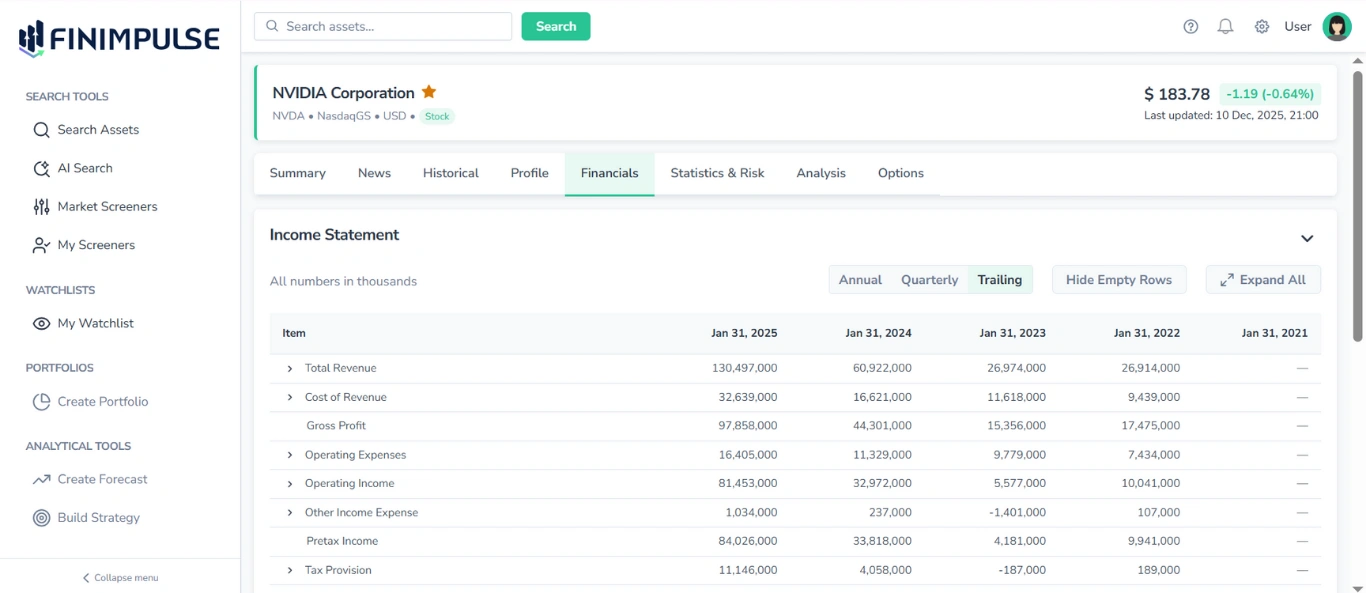Open the Market Screeners tool
1366x593 pixels.
tap(108, 206)
